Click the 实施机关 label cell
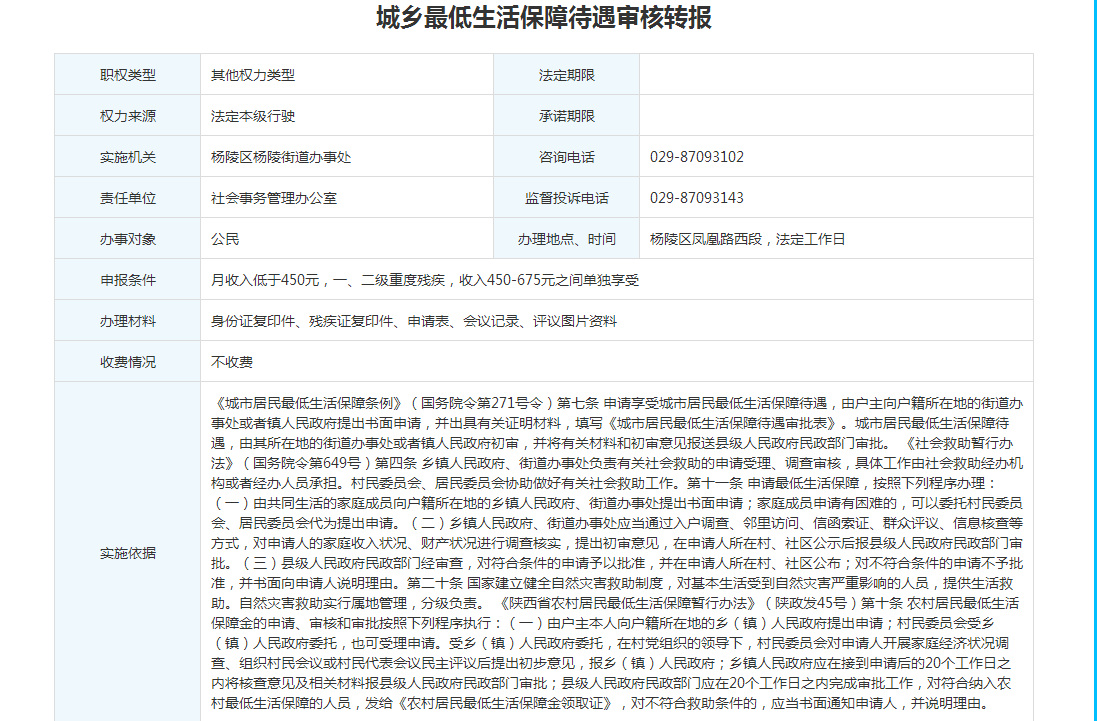This screenshot has width=1097, height=721. coord(128,157)
